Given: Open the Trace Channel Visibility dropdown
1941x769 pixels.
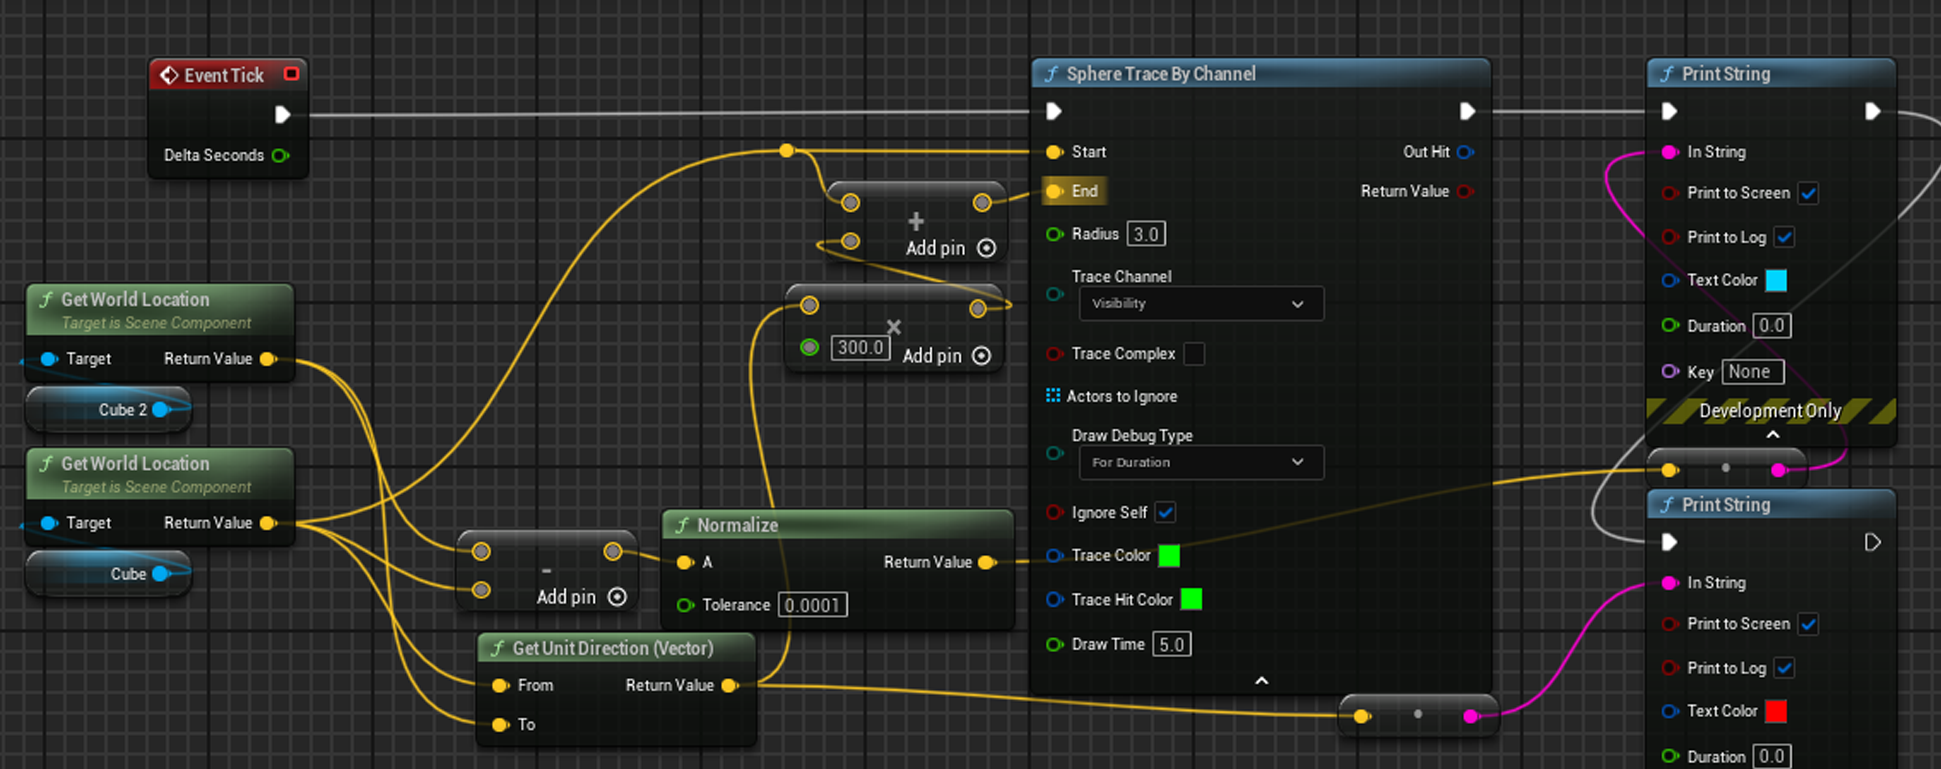Looking at the screenshot, I should (x=1201, y=304).
